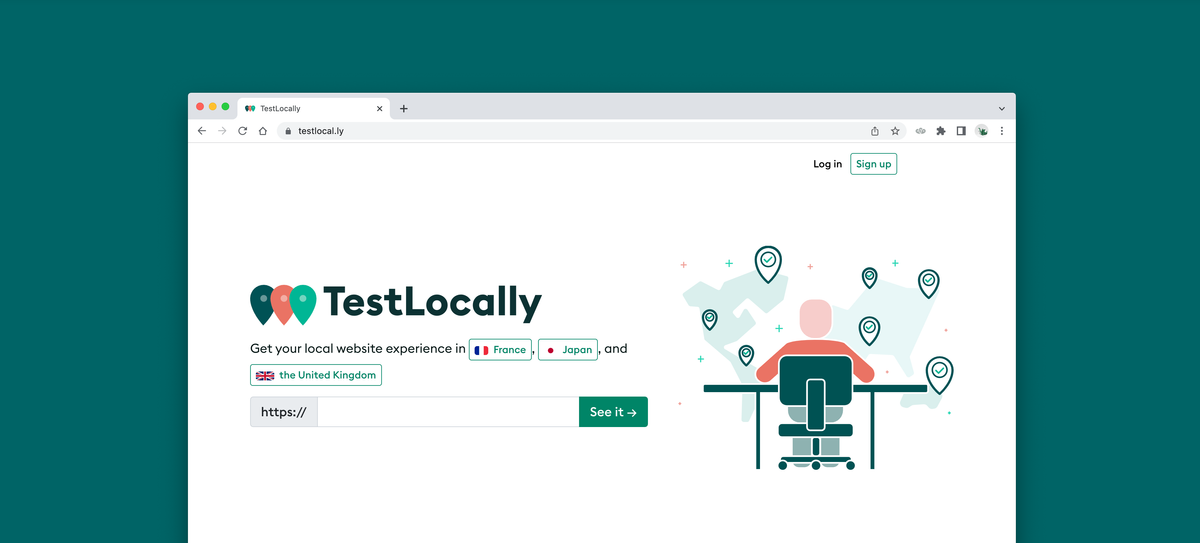Open the Chrome profile avatar
This screenshot has width=1200, height=543.
pos(982,131)
